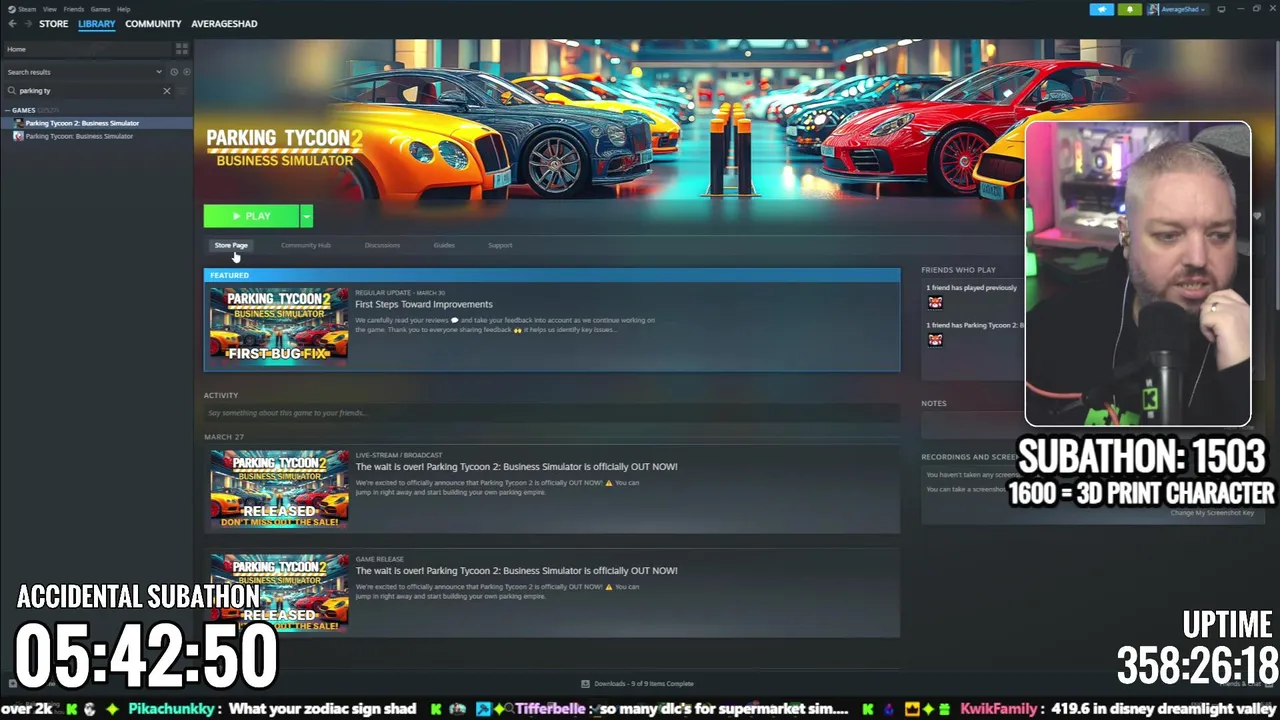Click the AverageShad profile avatar
This screenshot has width=1280, height=720.
pos(1154,9)
